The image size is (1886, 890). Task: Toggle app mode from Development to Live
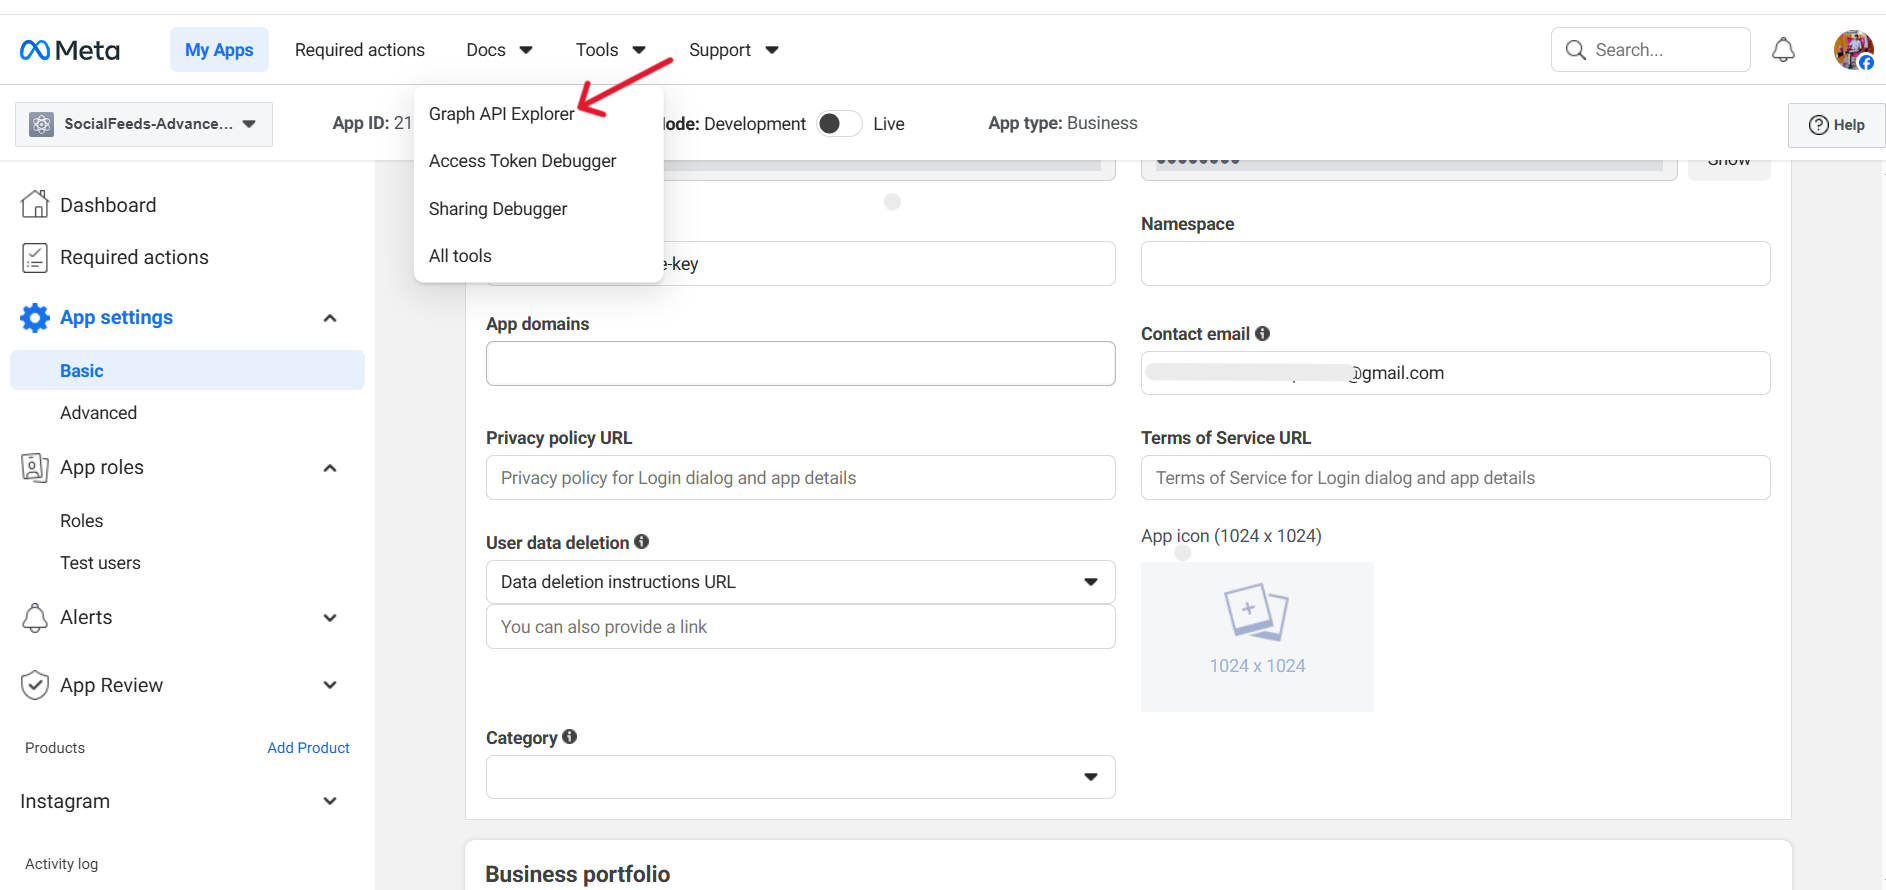[839, 124]
